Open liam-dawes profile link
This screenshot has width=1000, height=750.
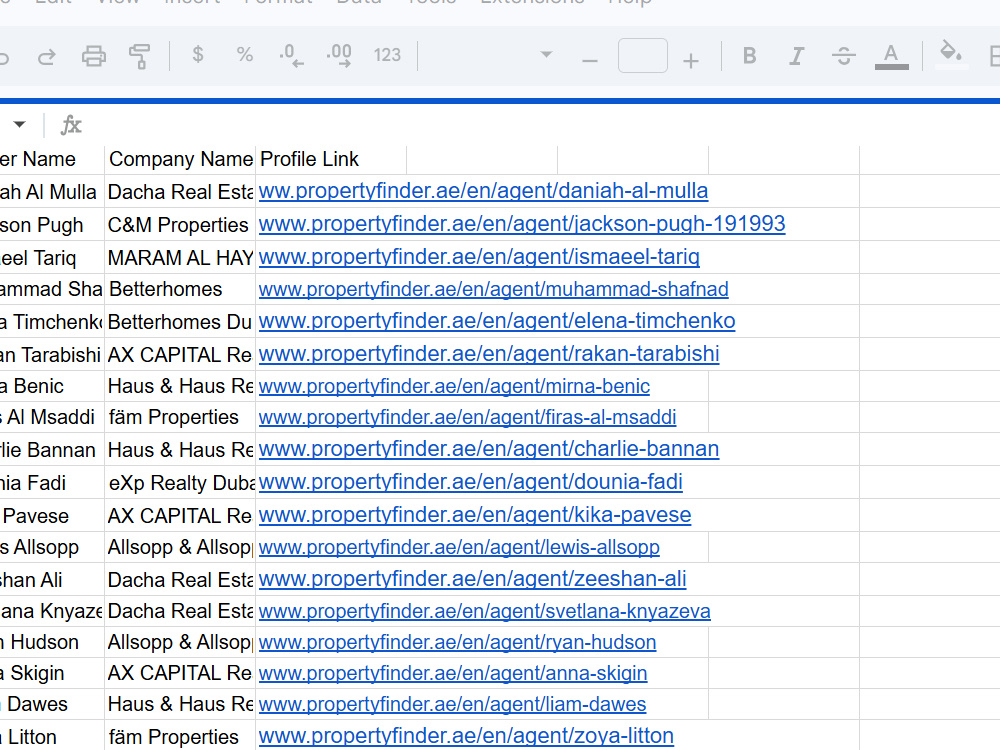452,704
